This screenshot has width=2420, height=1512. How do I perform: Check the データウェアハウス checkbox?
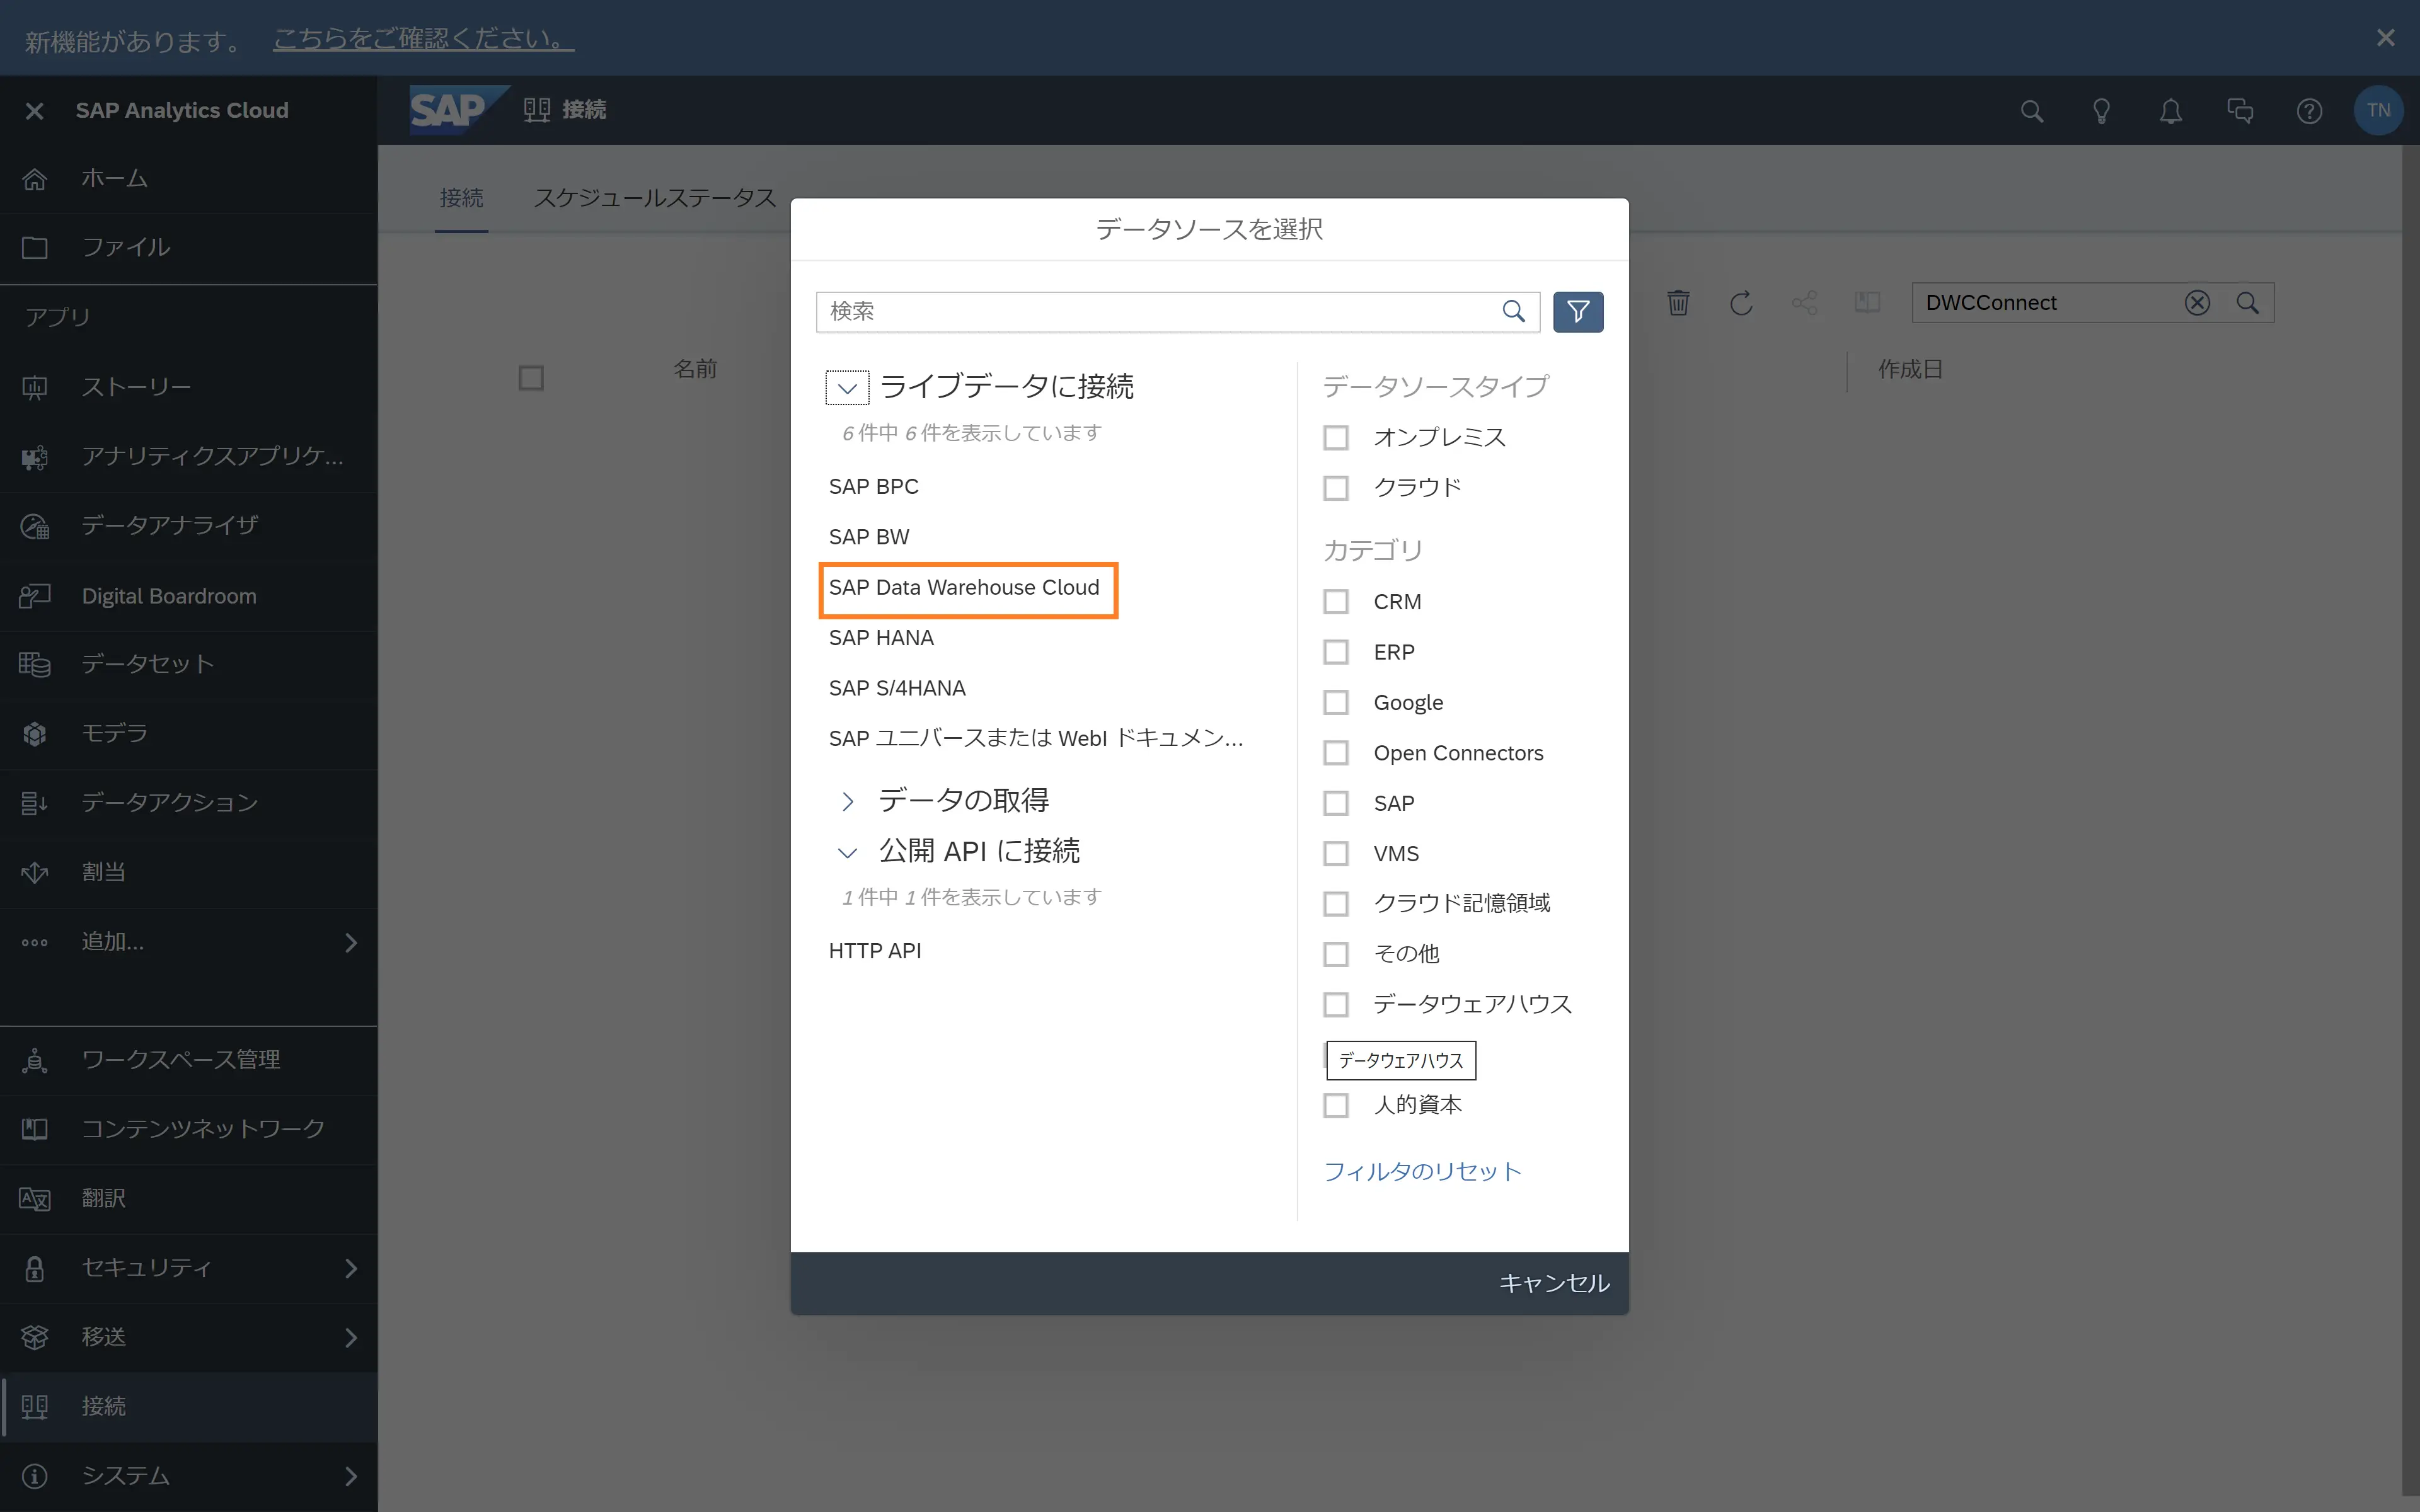(x=1335, y=1004)
